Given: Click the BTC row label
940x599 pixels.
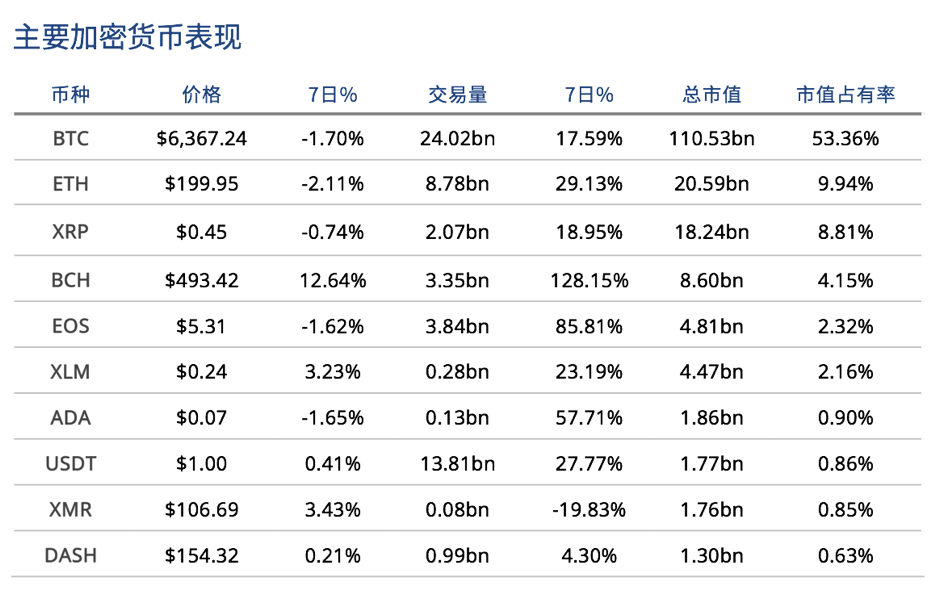Looking at the screenshot, I should [x=71, y=139].
